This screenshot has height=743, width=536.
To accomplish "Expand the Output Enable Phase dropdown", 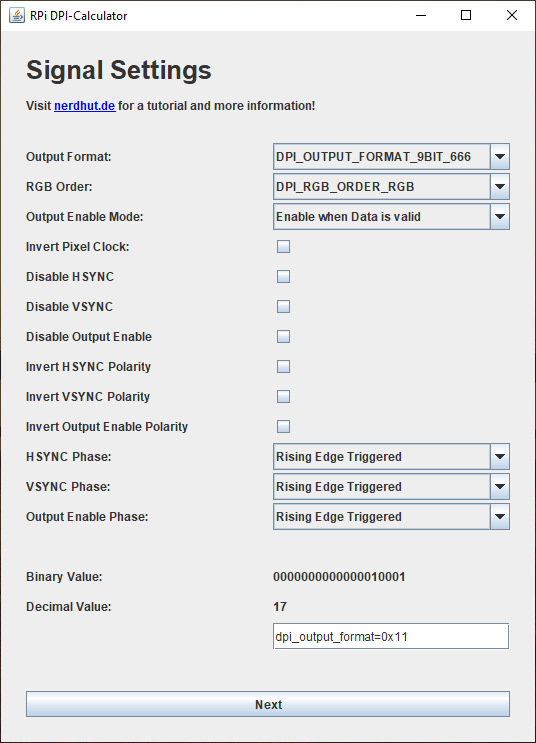I will click(391, 516).
